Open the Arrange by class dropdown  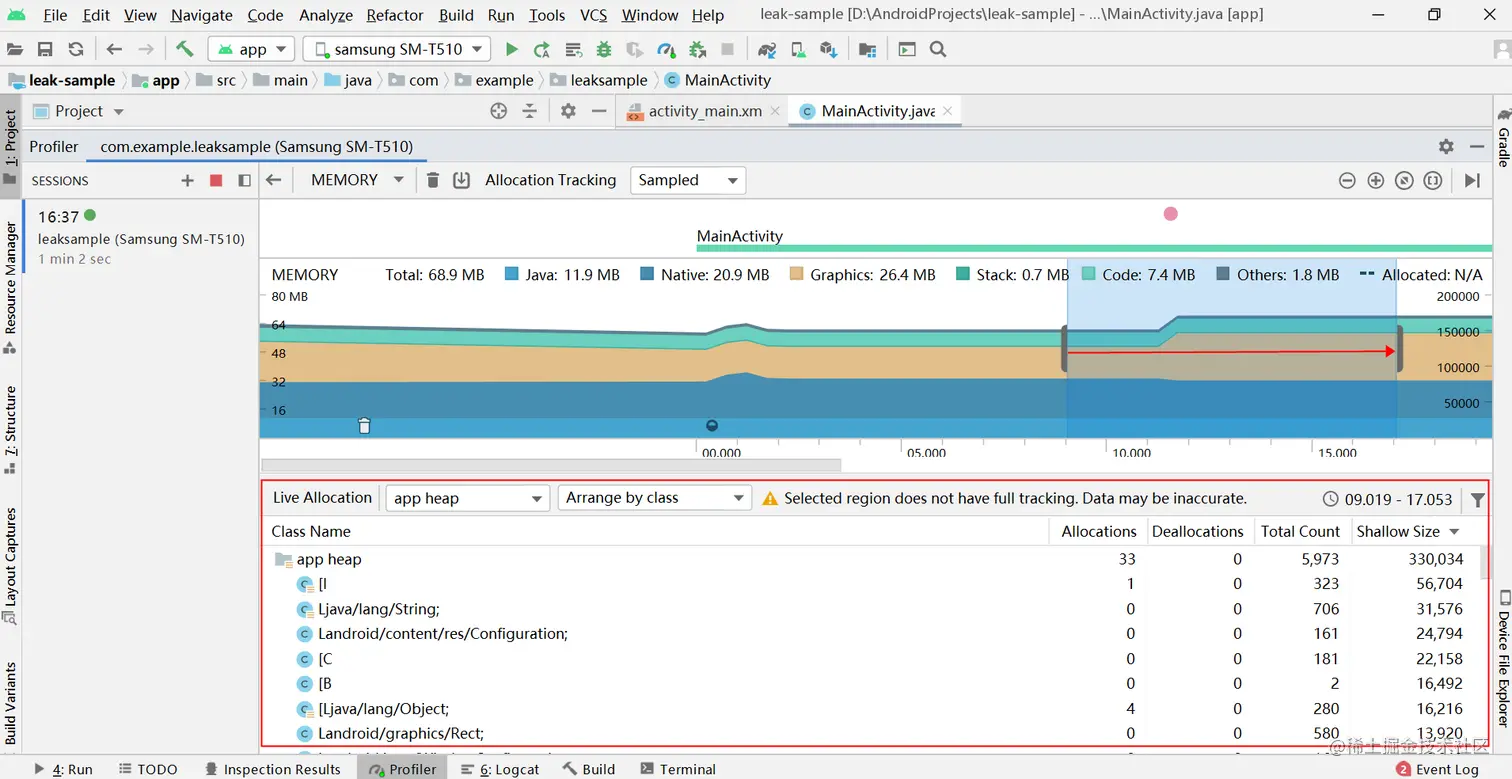(x=654, y=498)
